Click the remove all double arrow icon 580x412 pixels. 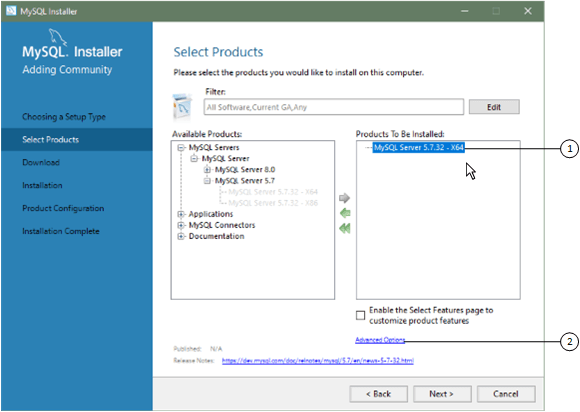click(x=345, y=228)
